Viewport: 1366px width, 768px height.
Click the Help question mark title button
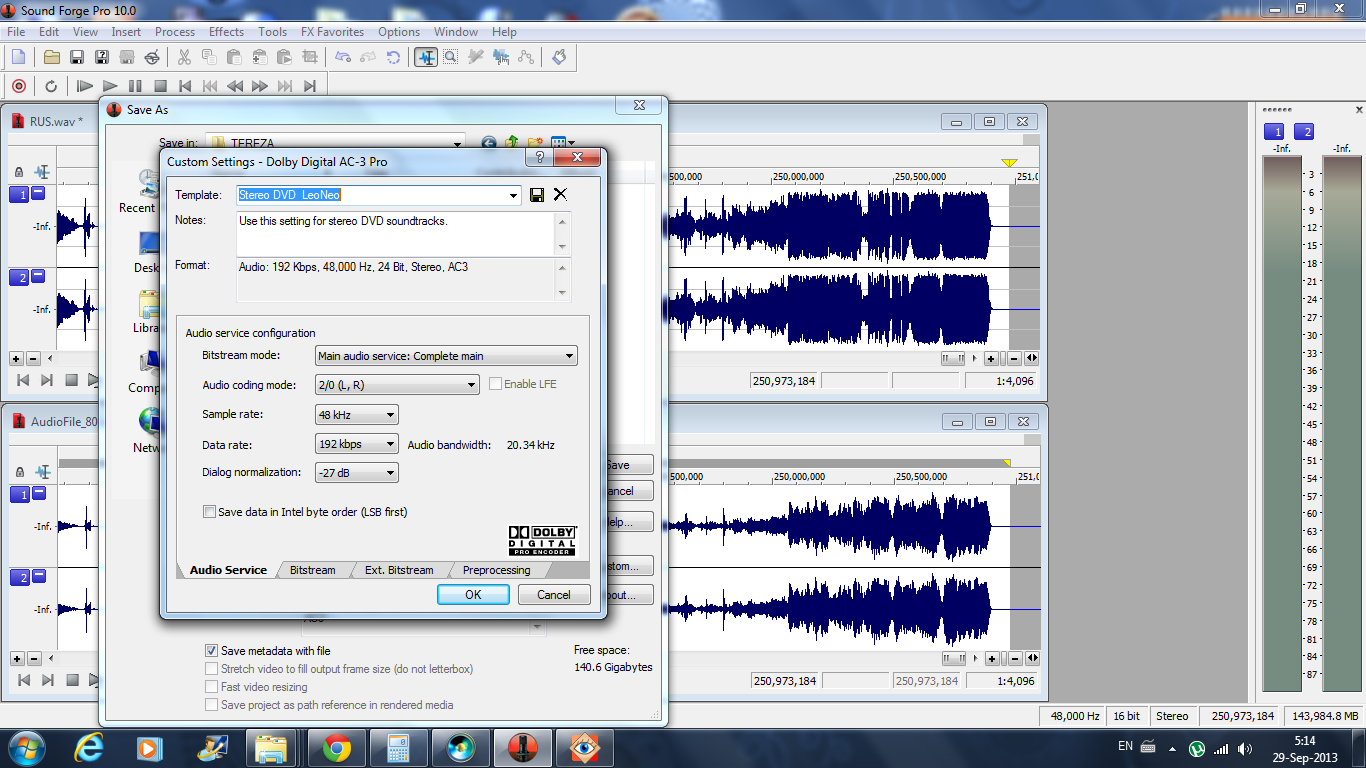click(539, 158)
